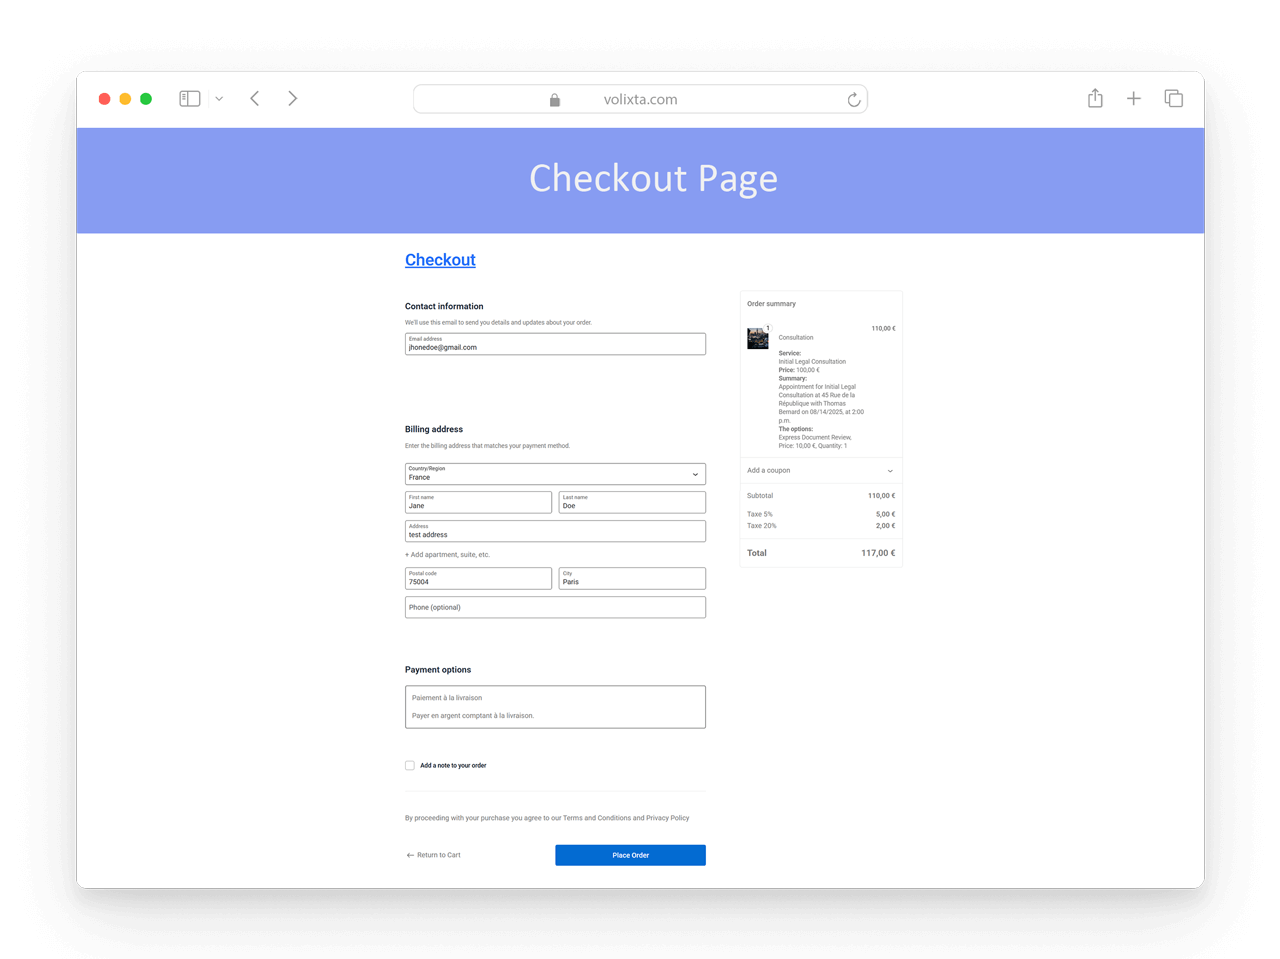This screenshot has width=1280, height=959.
Task: Click the Subtotal 110,00 € value
Action: click(x=881, y=496)
